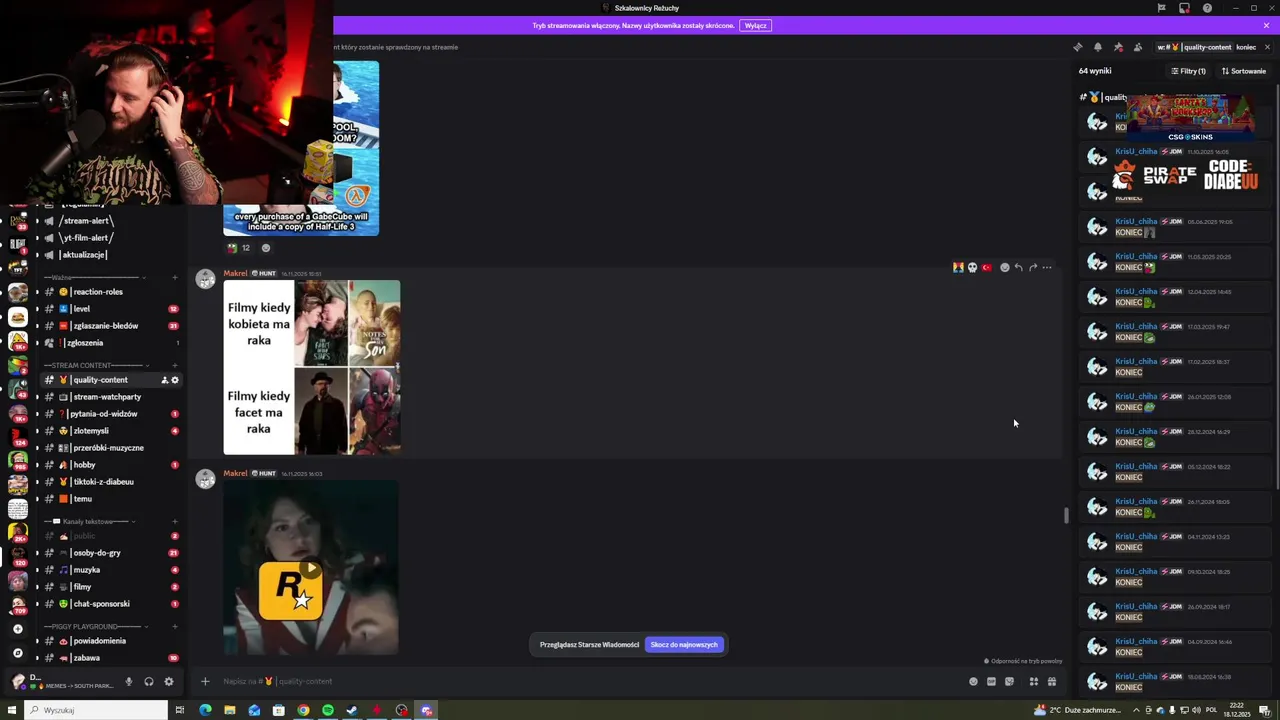
Task: Open pytania-od-widzów channel
Action: click(112, 414)
